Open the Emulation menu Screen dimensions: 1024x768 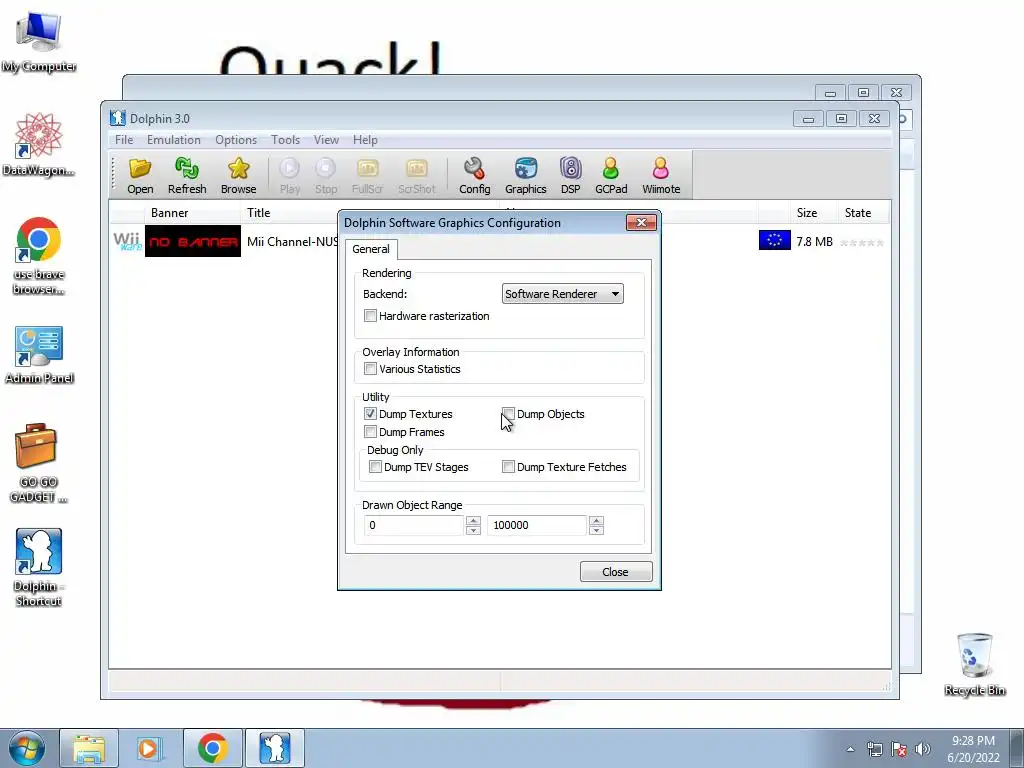click(174, 140)
